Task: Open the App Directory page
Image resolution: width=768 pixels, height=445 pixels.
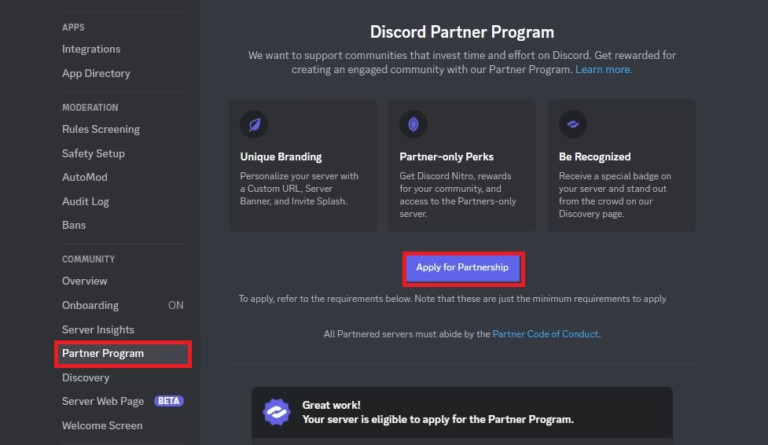Action: (96, 73)
